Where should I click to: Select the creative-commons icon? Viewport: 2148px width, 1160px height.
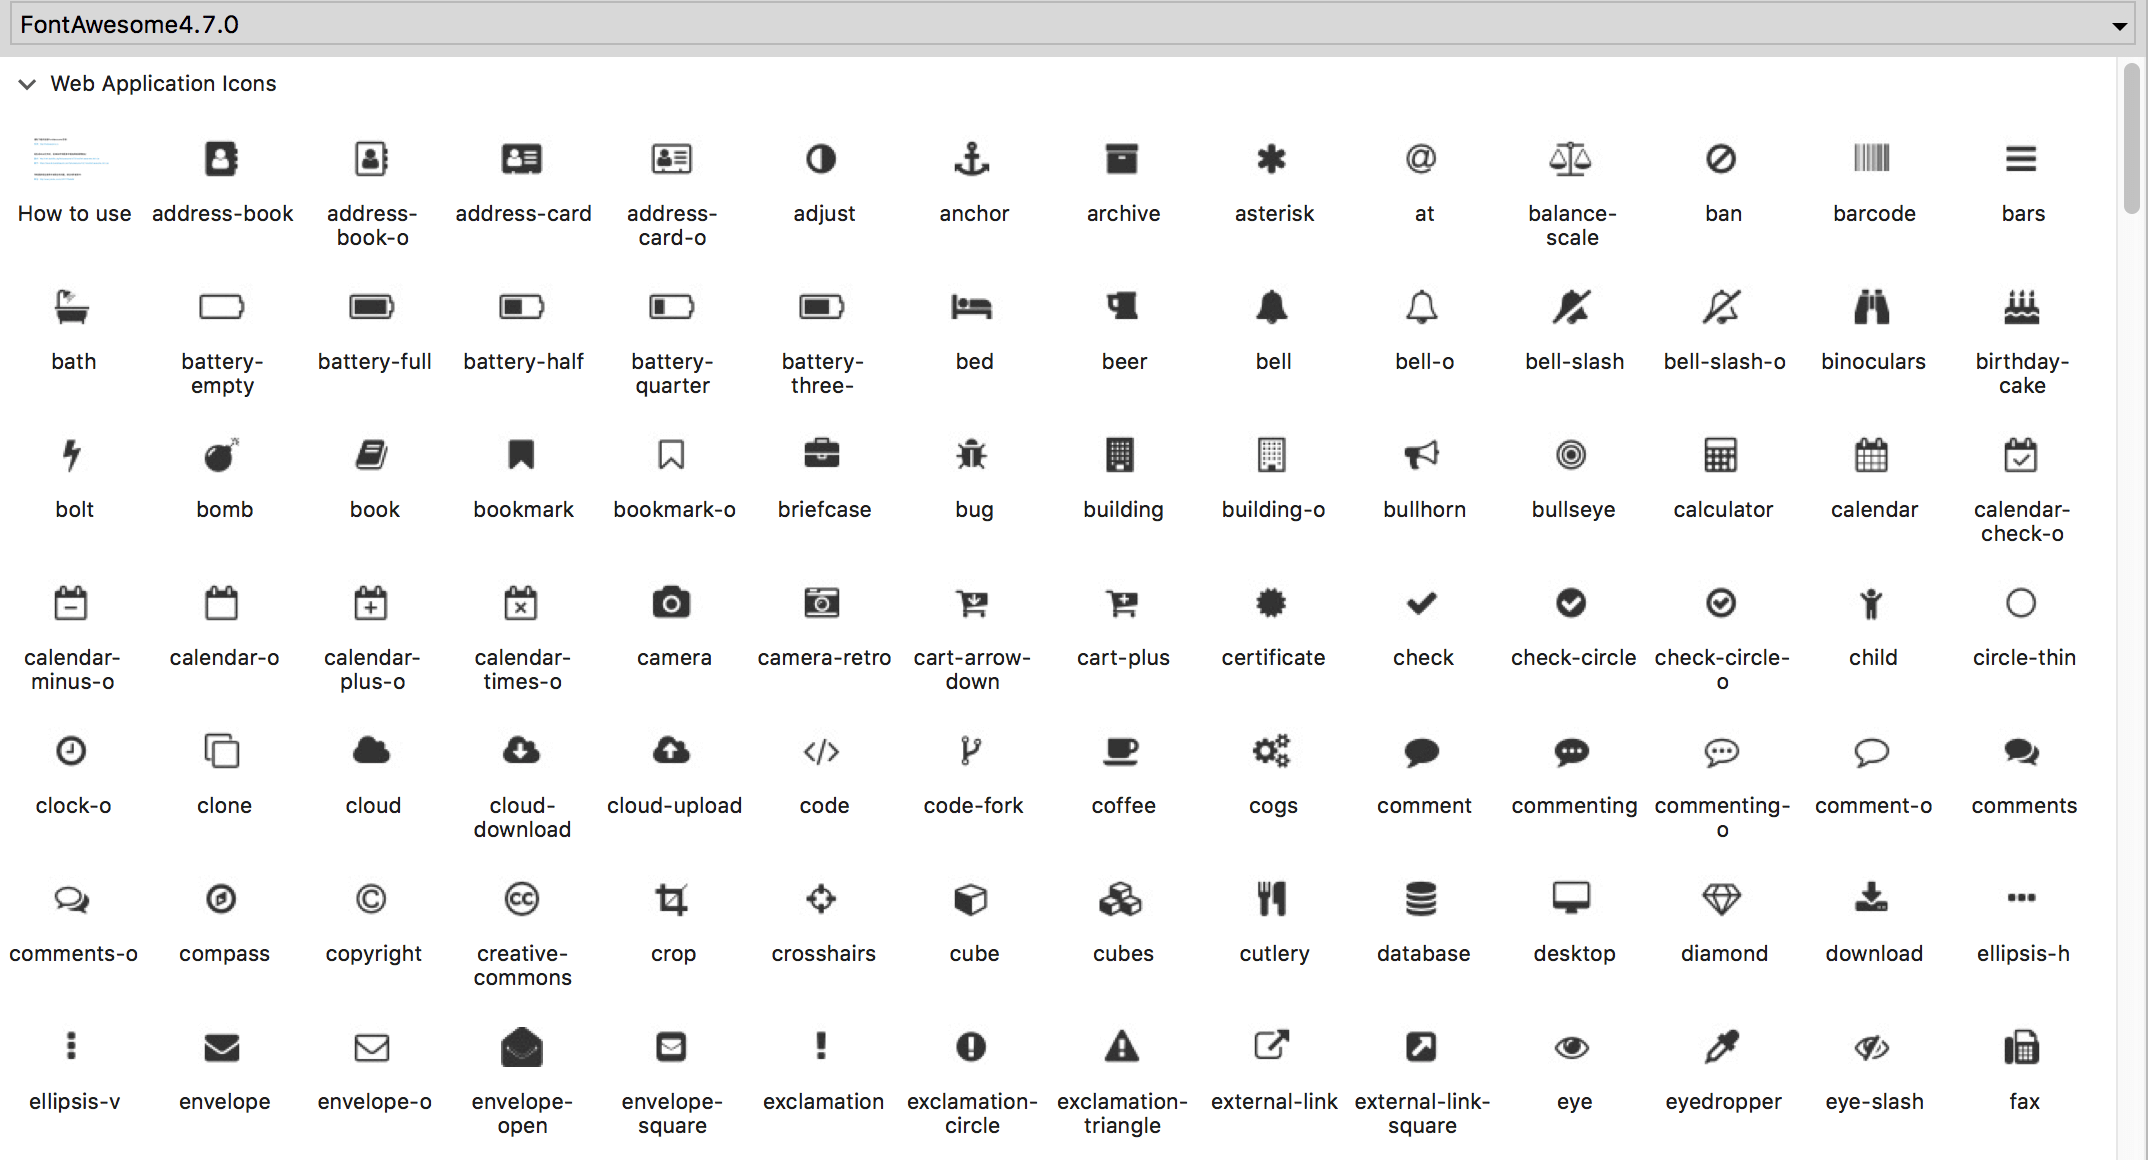521,899
